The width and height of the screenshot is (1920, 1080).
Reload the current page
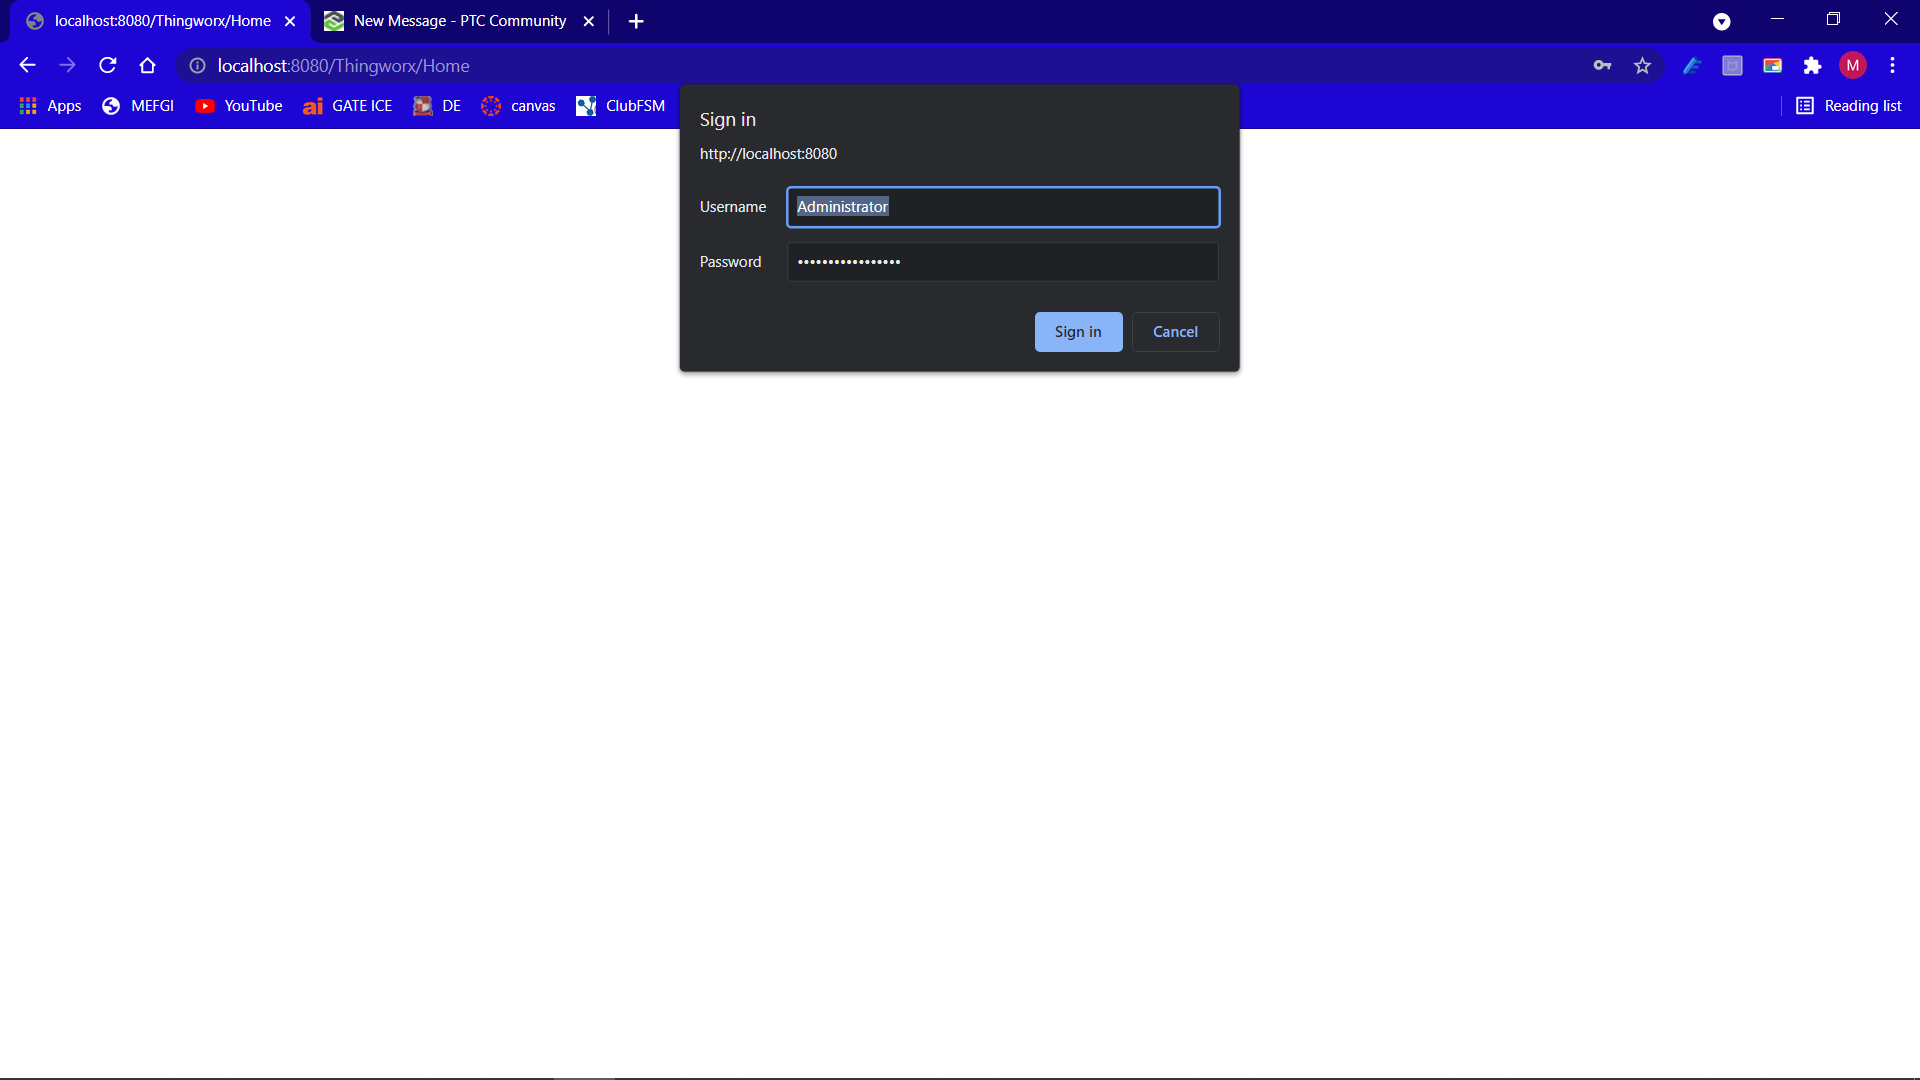pos(107,65)
